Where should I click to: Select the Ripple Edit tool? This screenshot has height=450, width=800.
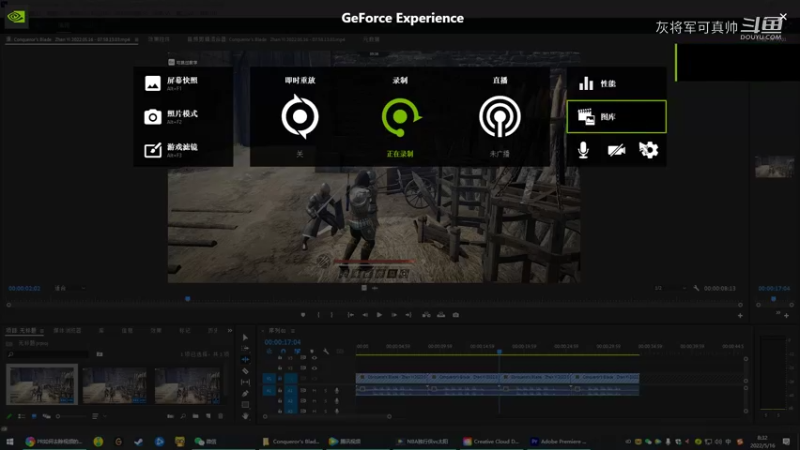click(x=245, y=360)
